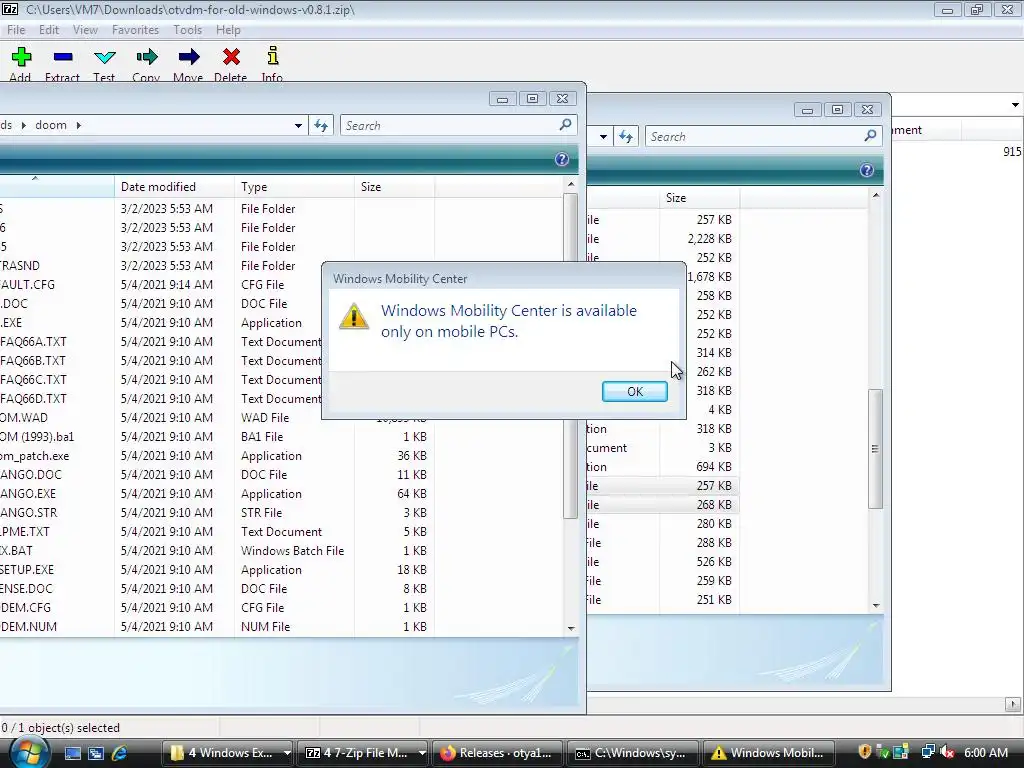
Task: Launch Internet Explorer from quick launch
Action: pyautogui.click(x=119, y=753)
